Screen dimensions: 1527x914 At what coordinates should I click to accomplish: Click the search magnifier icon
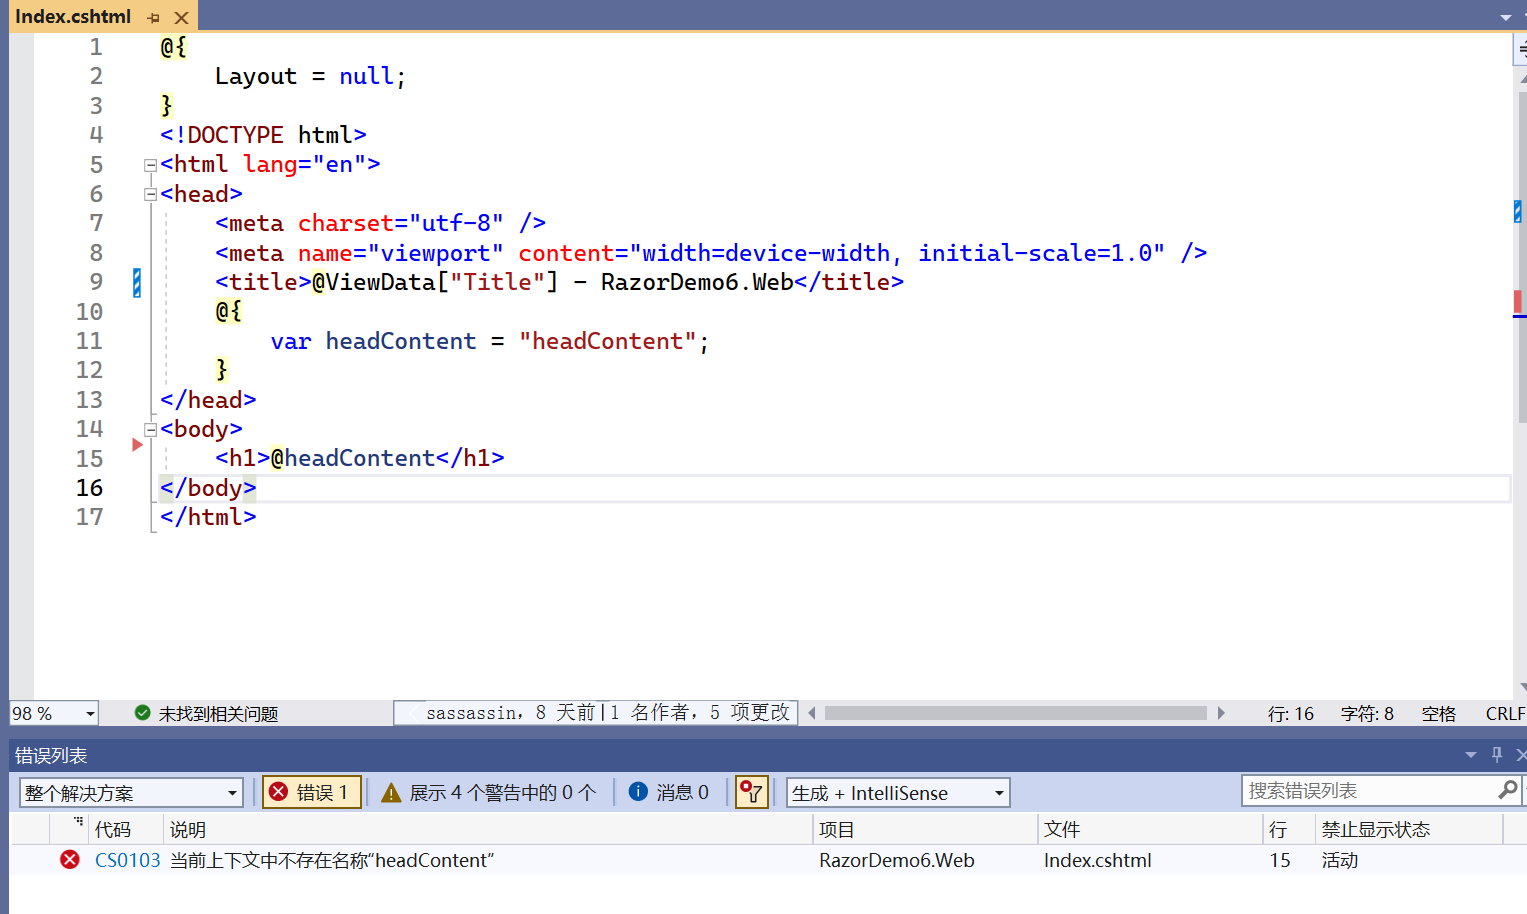[1508, 791]
